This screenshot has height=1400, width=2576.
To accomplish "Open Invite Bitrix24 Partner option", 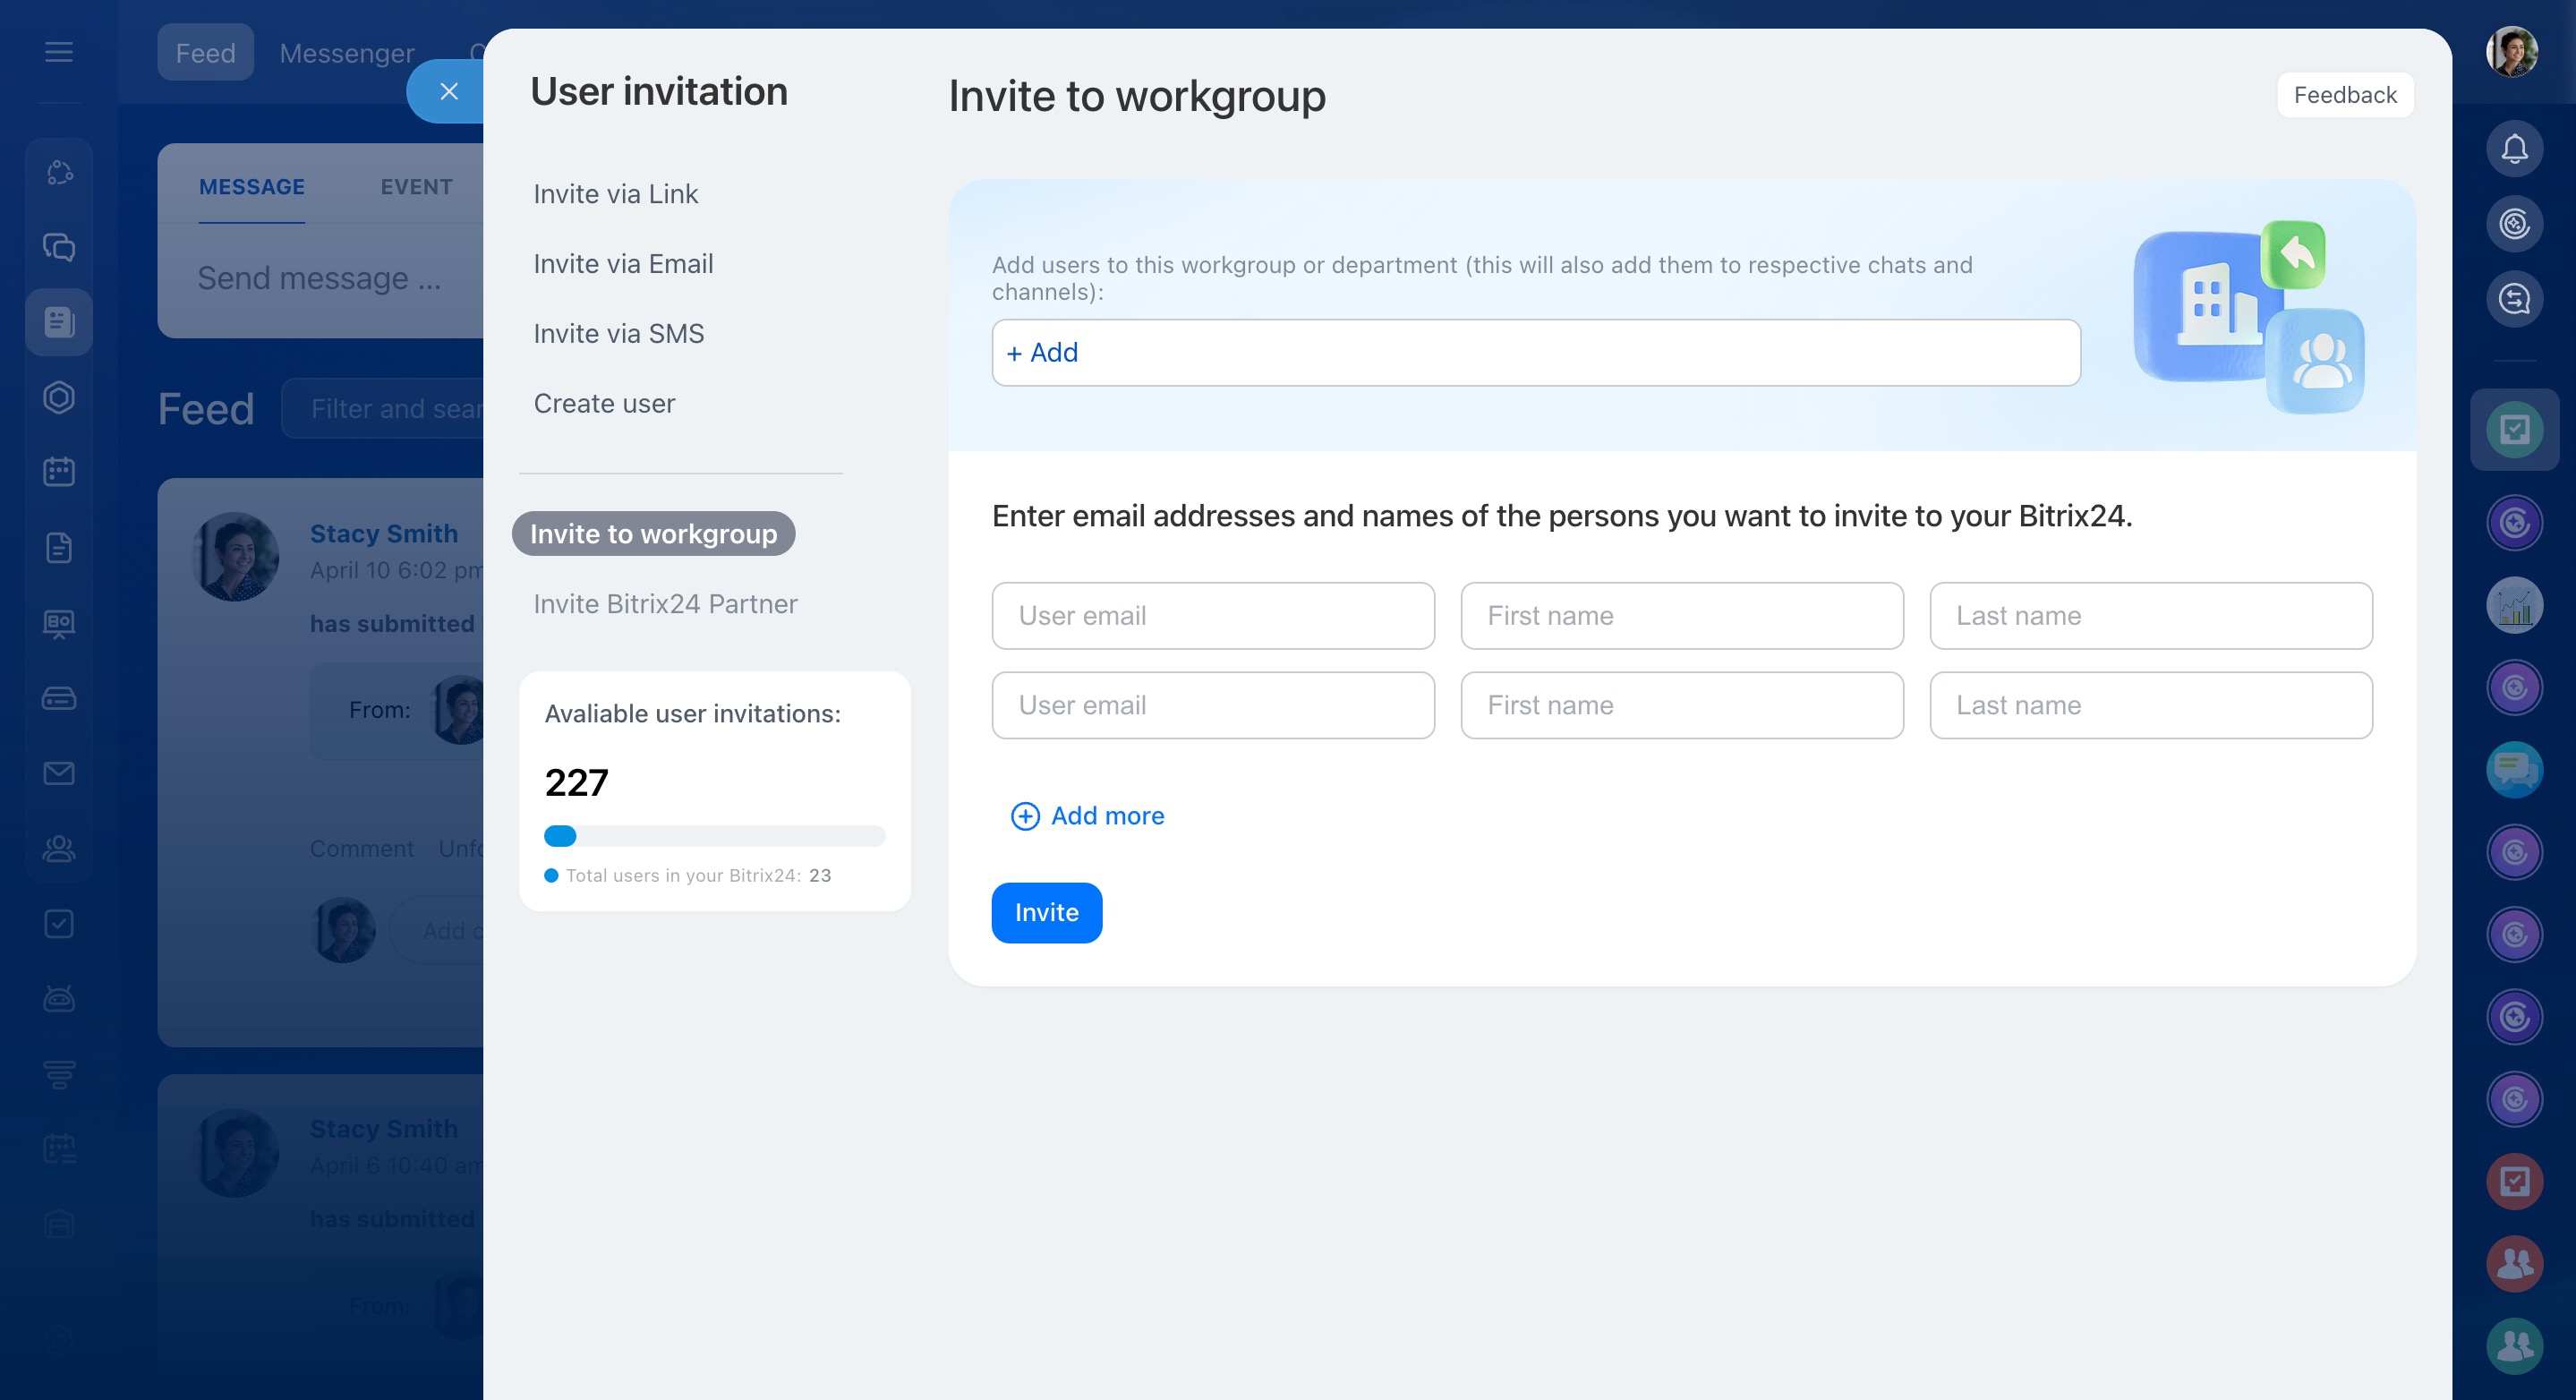I will pos(665,604).
